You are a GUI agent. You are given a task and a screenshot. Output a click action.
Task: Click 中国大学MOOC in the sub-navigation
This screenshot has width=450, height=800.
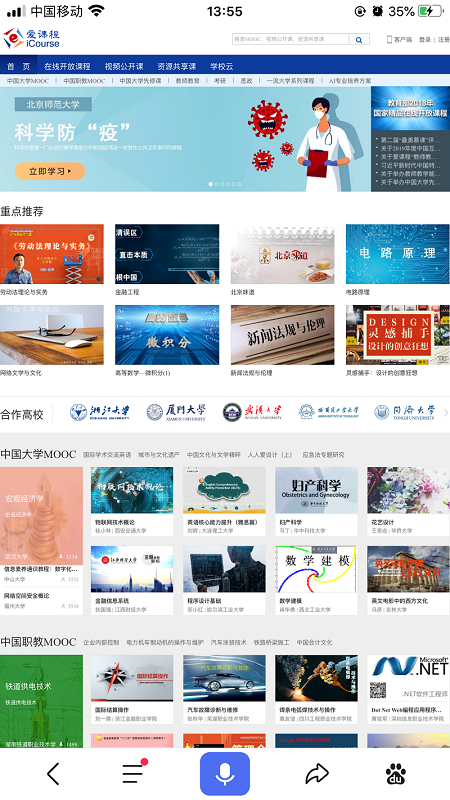pyautogui.click(x=28, y=81)
